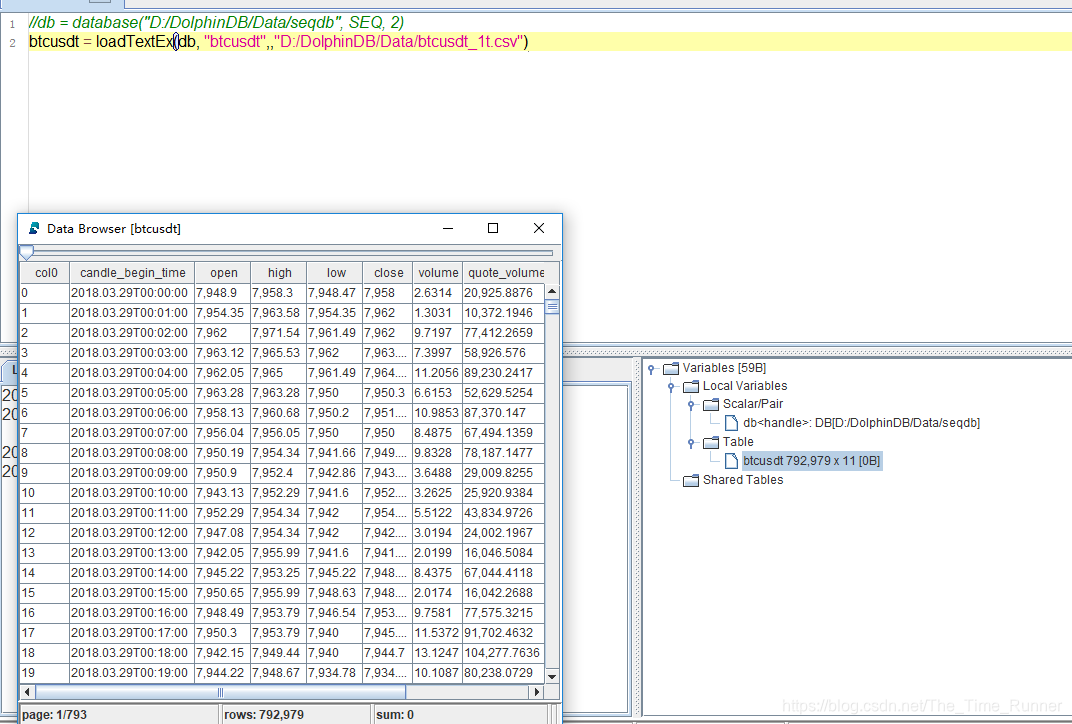
Task: Click the horizontal scrollbar right arrow
Action: [x=537, y=692]
